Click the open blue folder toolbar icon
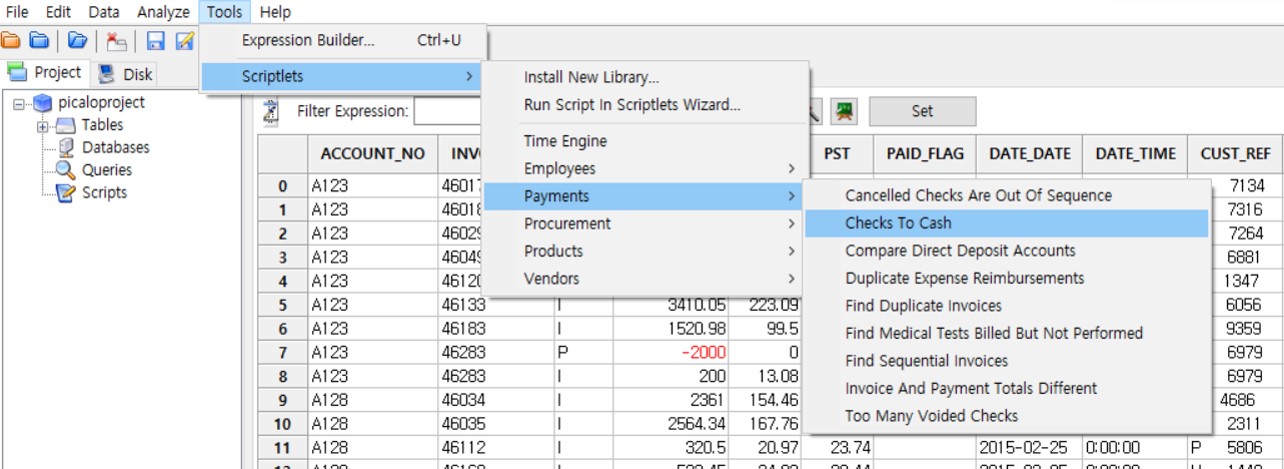Viewport: 1284px width, 469px height. (77, 41)
